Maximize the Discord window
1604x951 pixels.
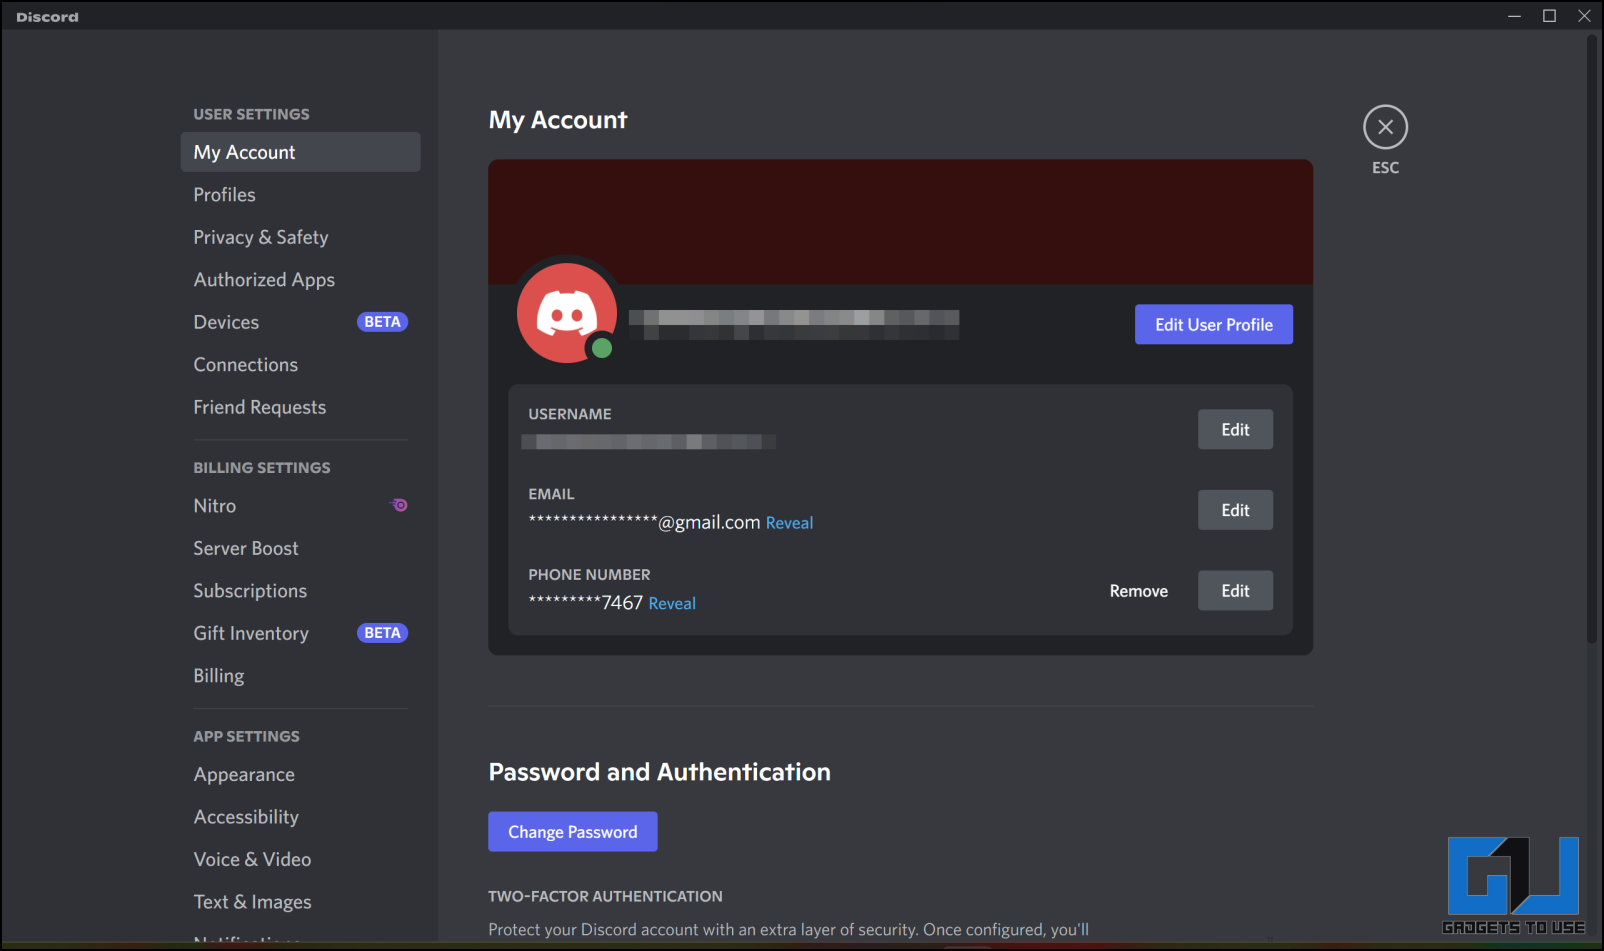[x=1549, y=16]
